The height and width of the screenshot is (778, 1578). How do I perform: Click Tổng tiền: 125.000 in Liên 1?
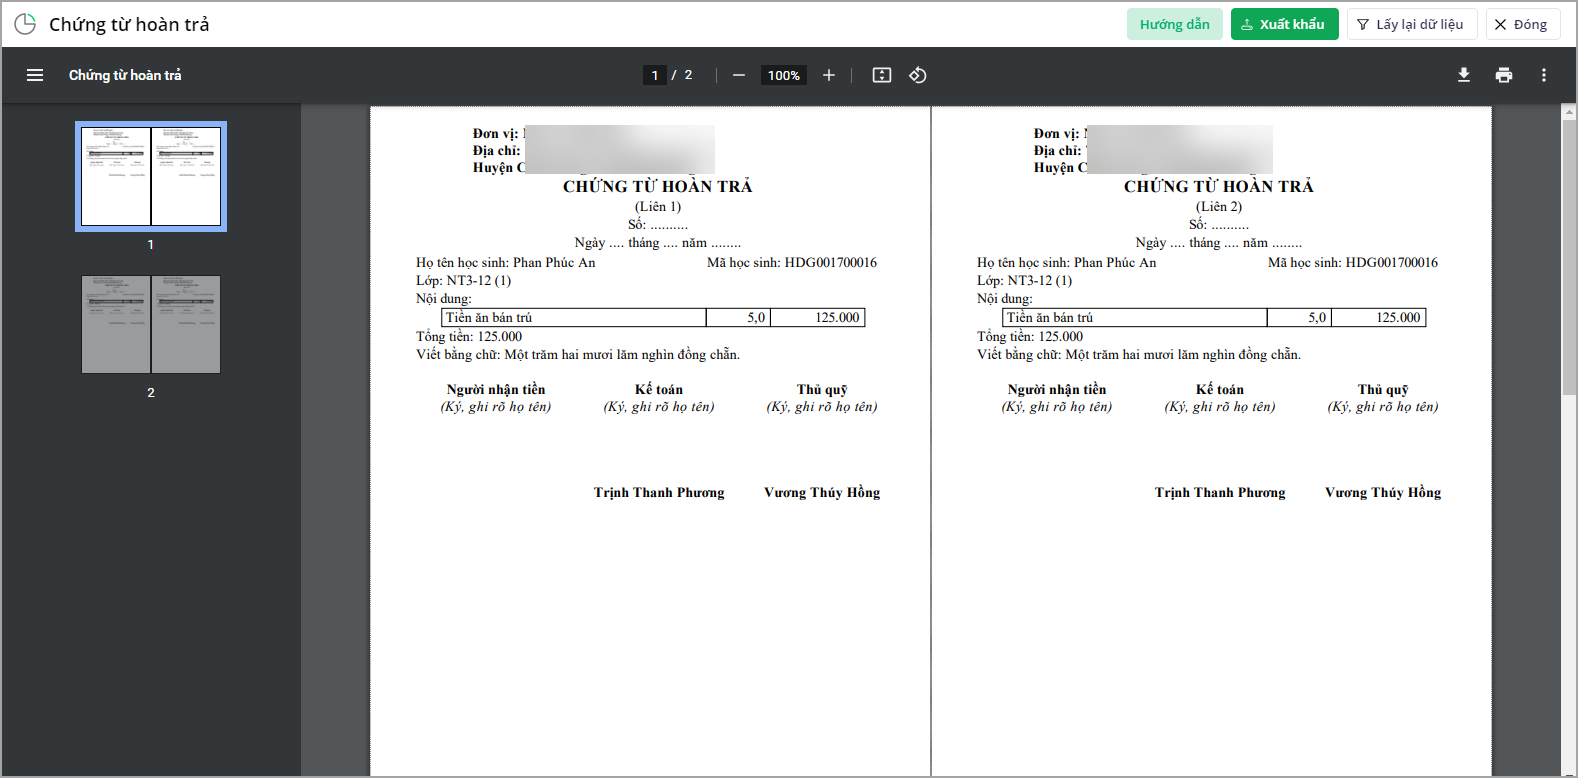469,337
